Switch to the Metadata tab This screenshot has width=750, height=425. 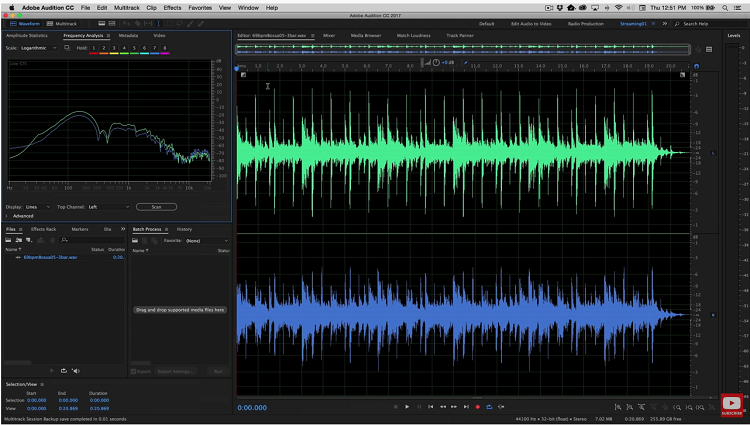128,35
